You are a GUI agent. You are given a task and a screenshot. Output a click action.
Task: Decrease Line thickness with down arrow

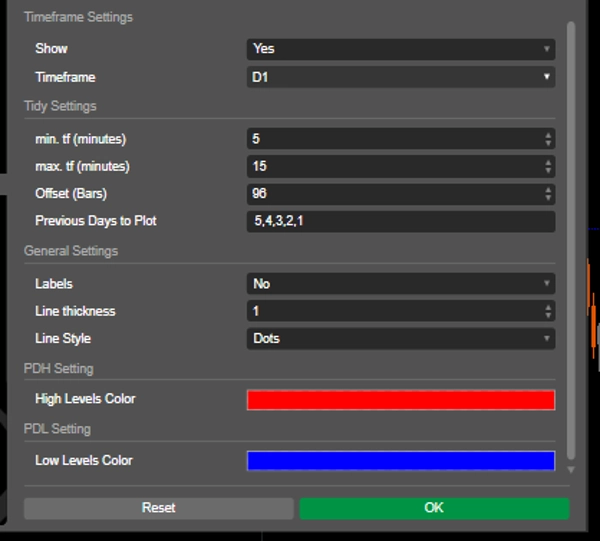point(548,316)
